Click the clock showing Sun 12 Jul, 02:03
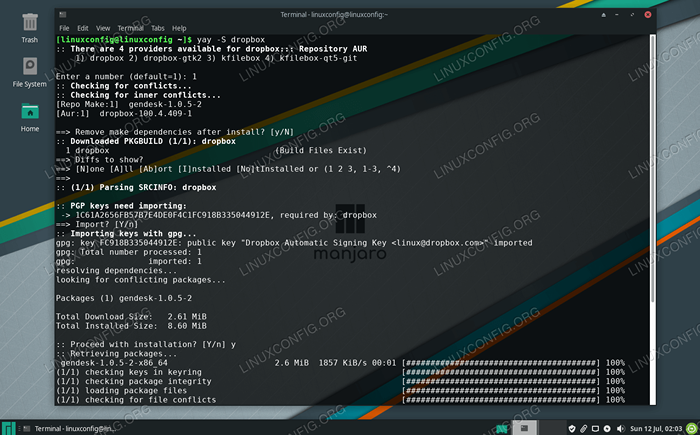 click(656, 429)
